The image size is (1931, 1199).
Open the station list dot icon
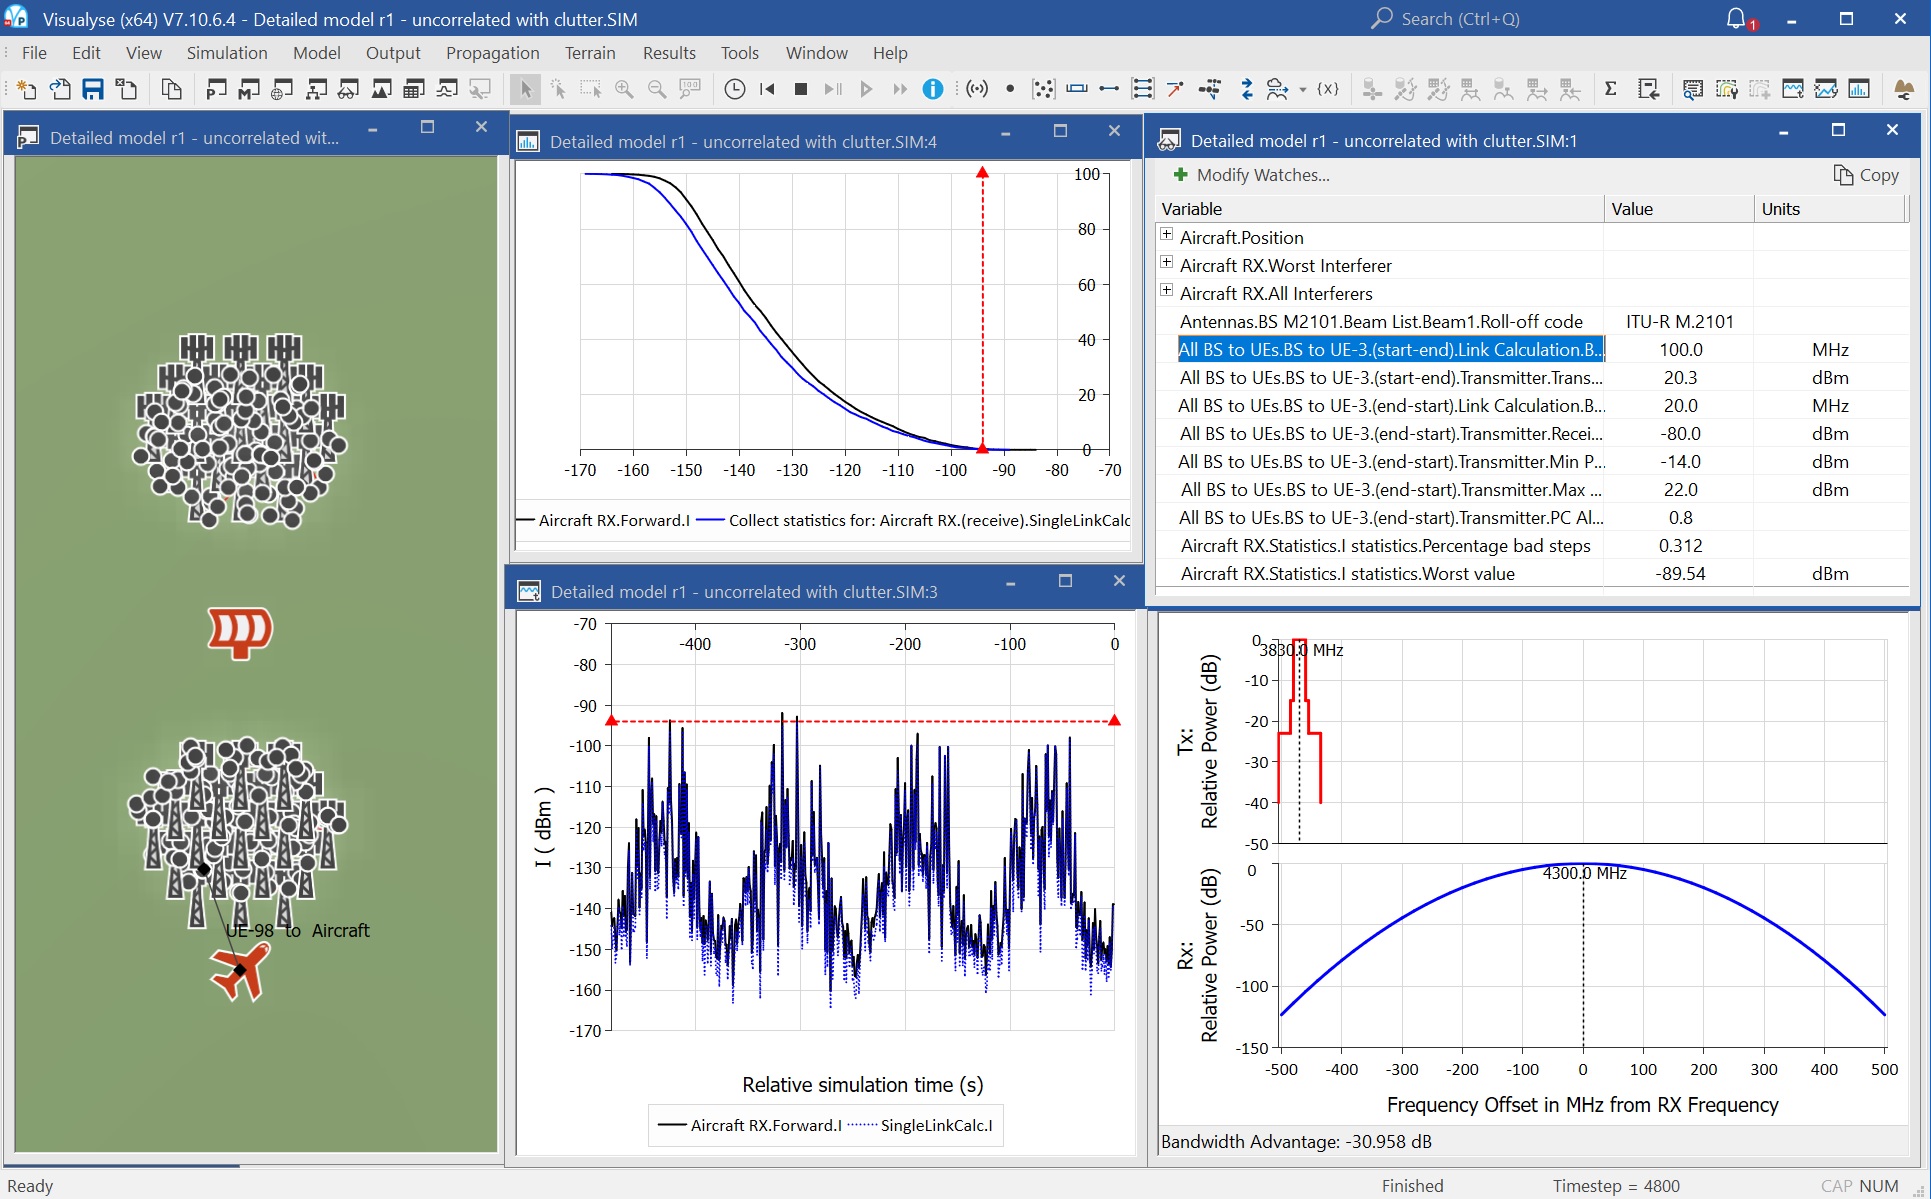1010,90
